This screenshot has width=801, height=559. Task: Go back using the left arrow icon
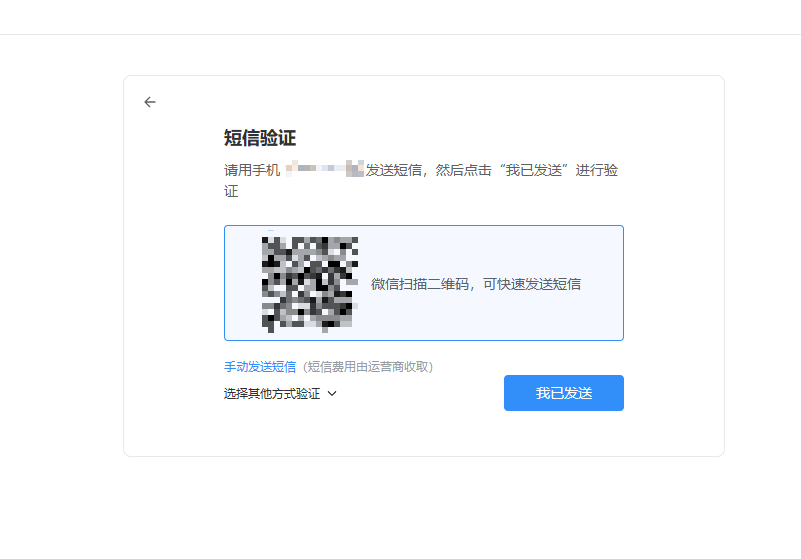point(150,102)
